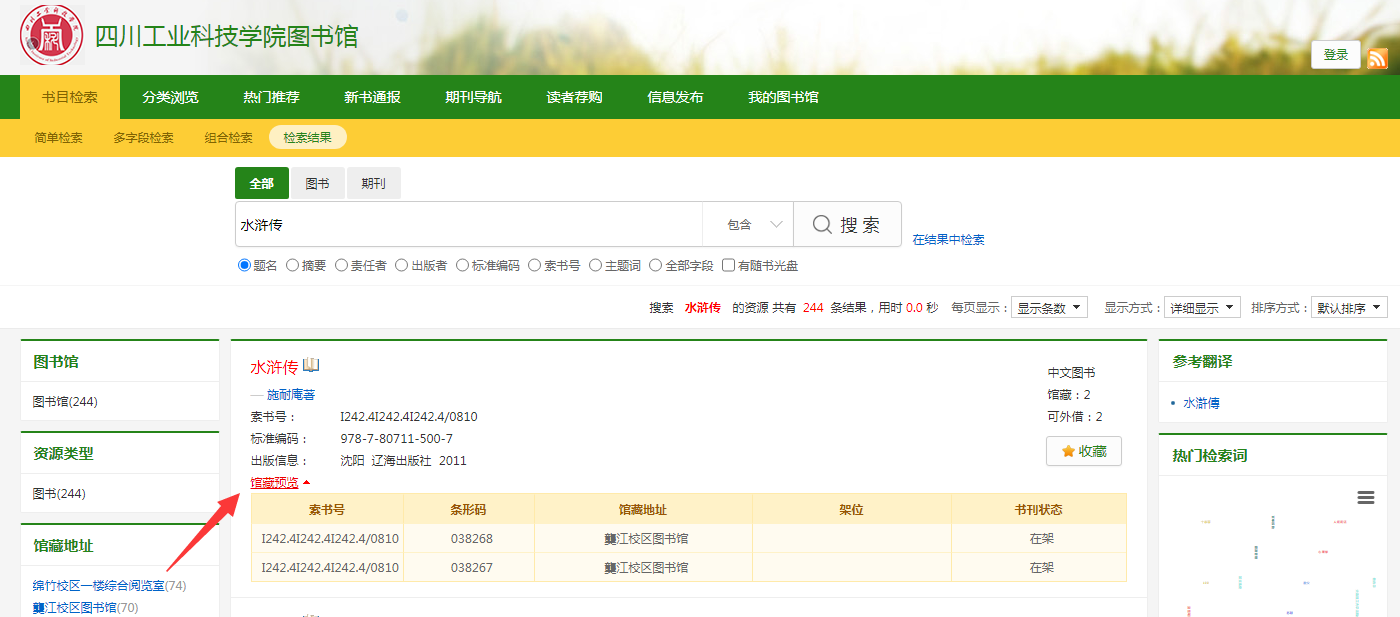This screenshot has width=1400, height=617.
Task: Enable the 有随书光盘 checkbox
Action: pos(729,266)
